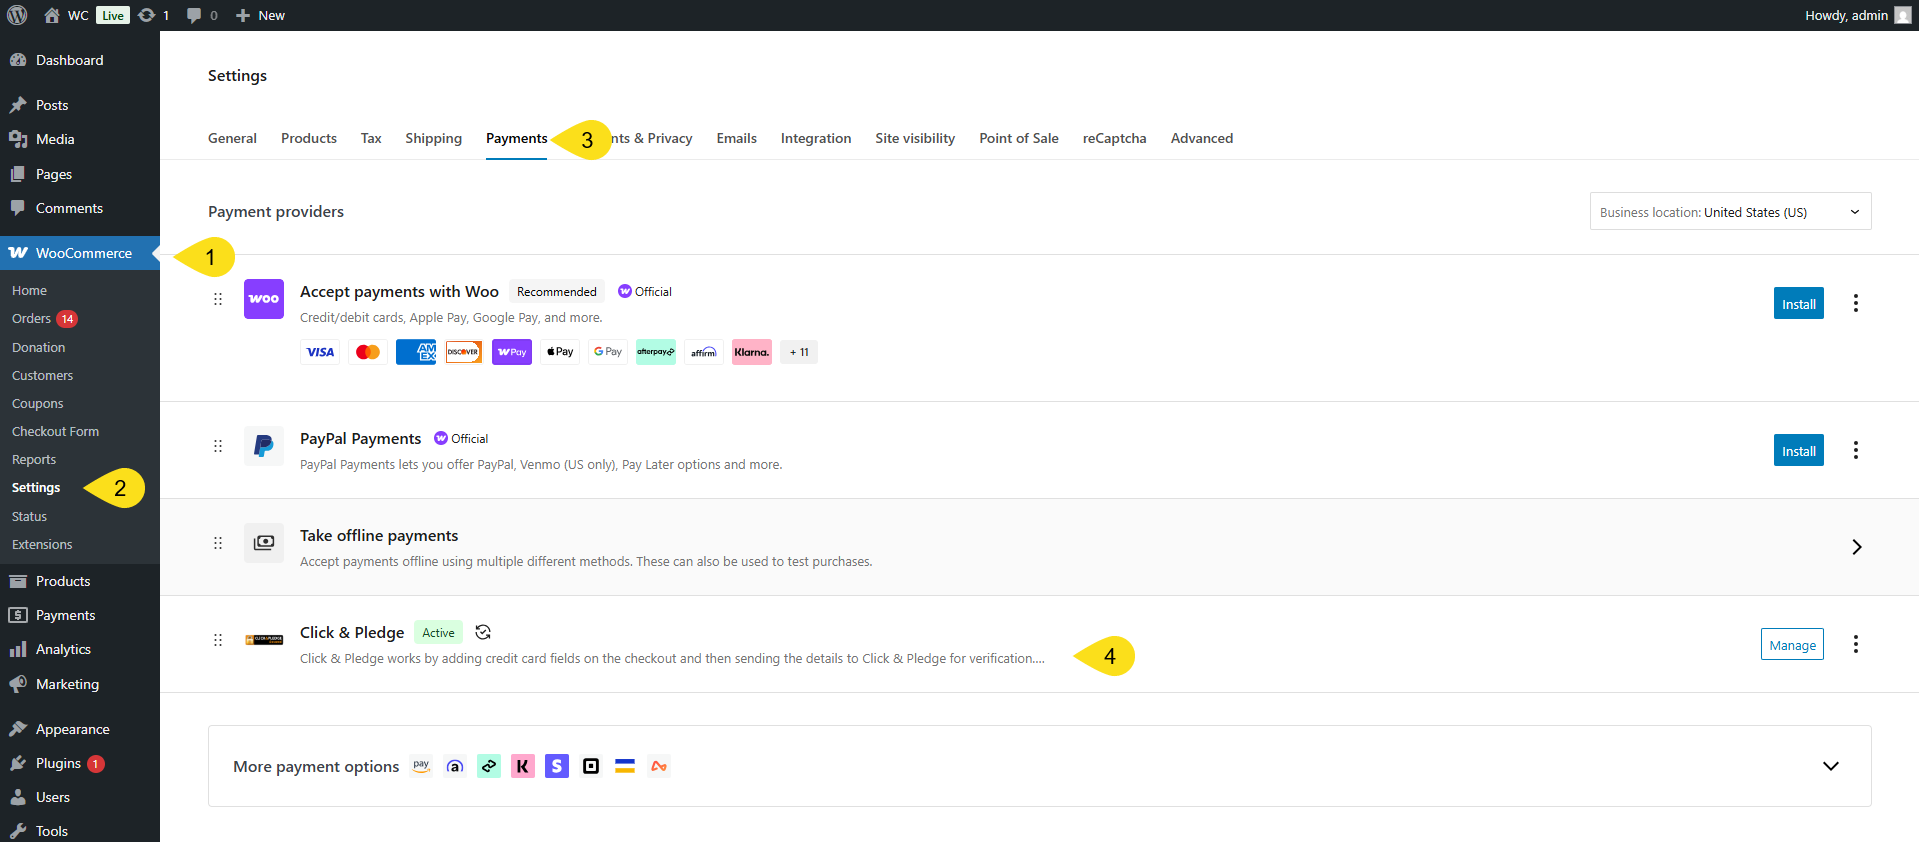Click the Stripe S icon in More payment options
Screen dimensions: 1919x842
[557, 766]
